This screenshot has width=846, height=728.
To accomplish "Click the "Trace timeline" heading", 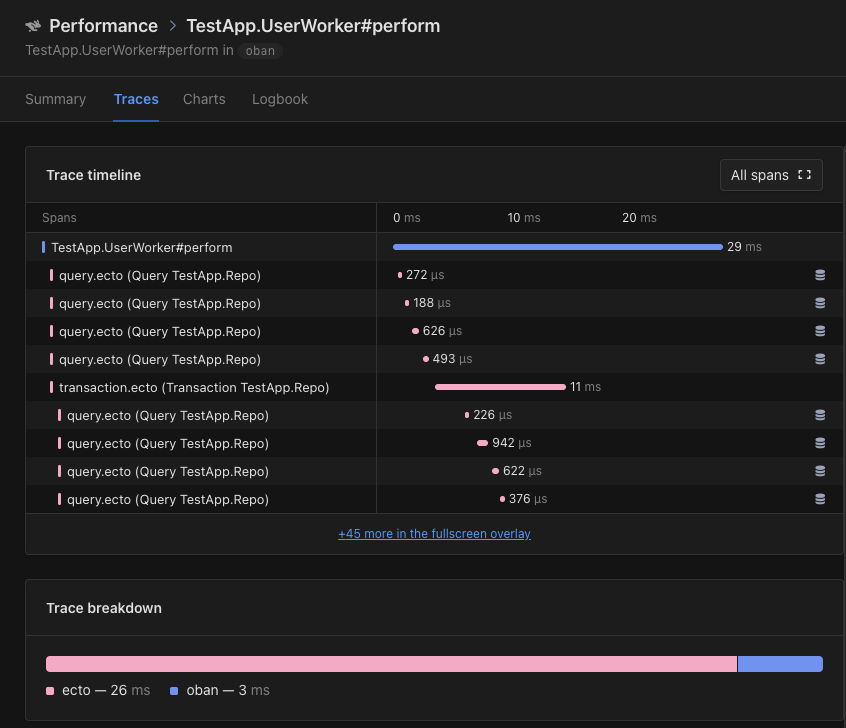I will pos(93,175).
